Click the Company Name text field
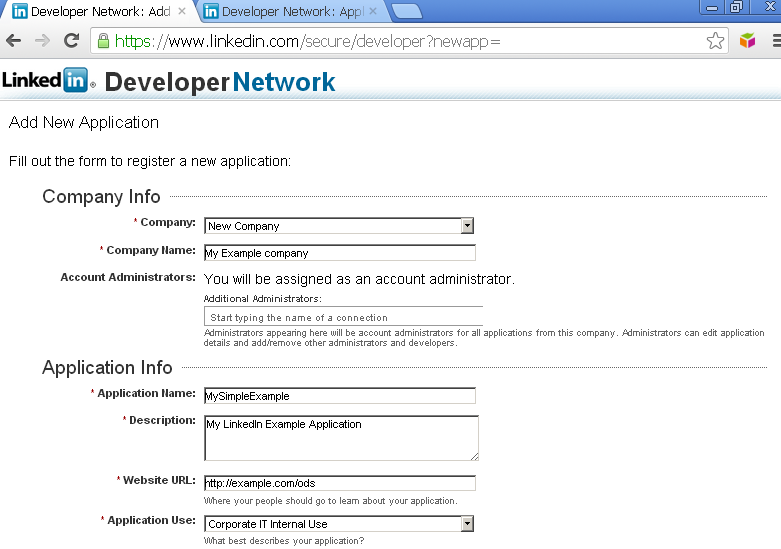The width and height of the screenshot is (781, 549). click(339, 253)
